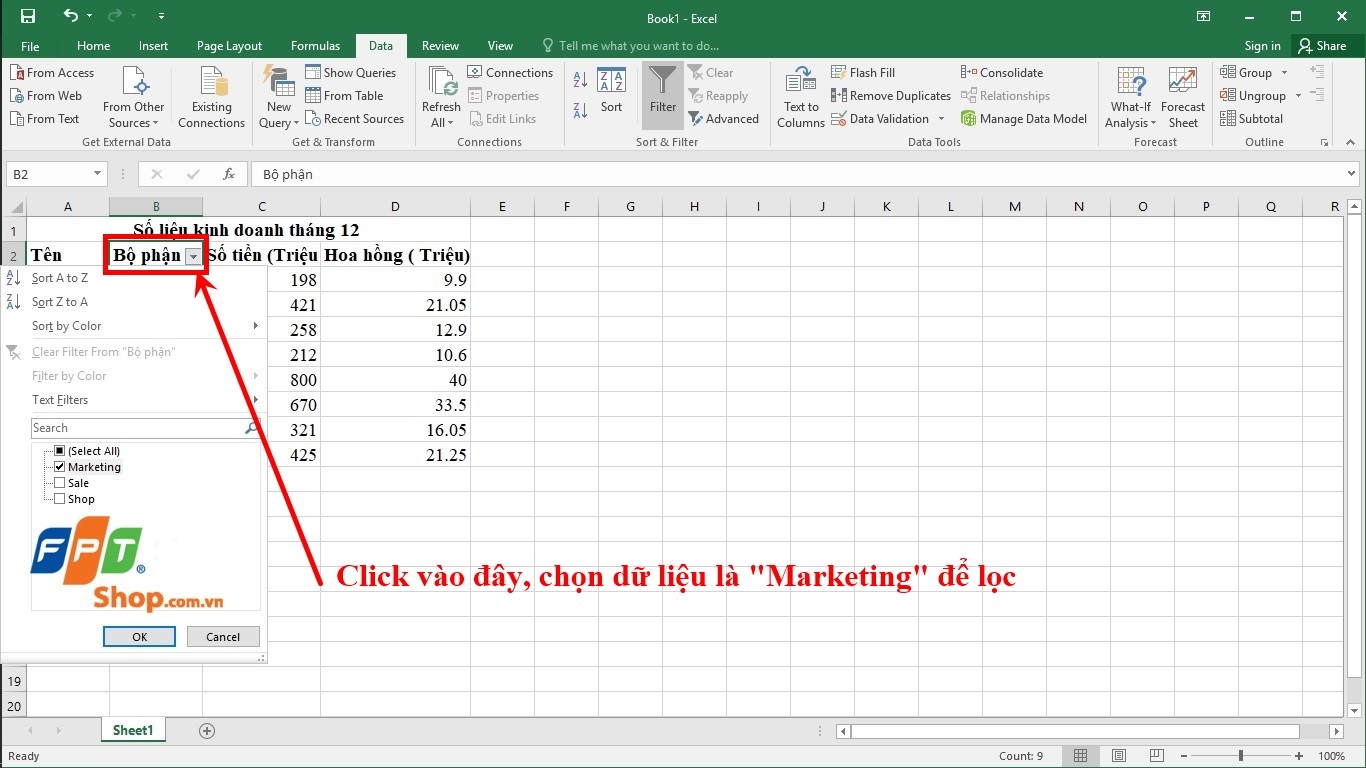Click Flash Fill

point(863,73)
